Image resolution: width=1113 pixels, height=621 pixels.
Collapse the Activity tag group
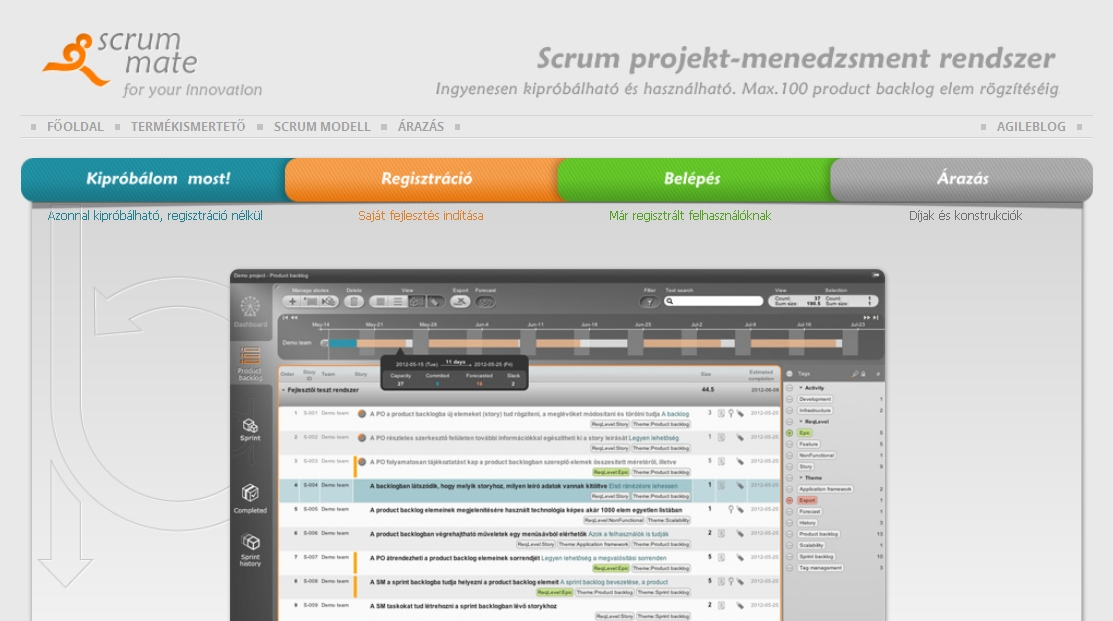[800, 388]
